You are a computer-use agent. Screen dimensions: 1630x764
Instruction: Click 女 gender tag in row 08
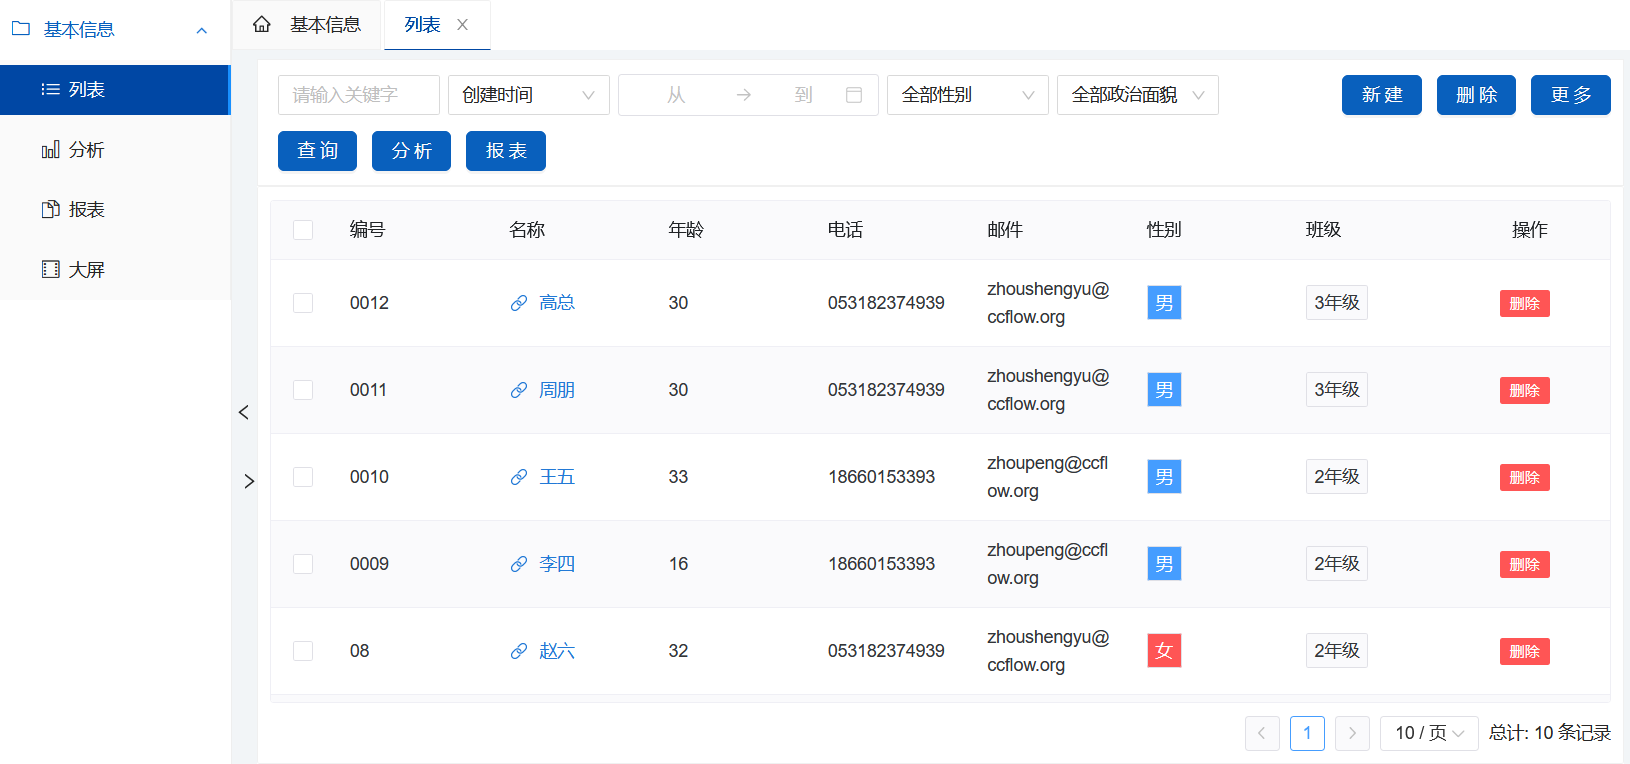pyautogui.click(x=1164, y=651)
